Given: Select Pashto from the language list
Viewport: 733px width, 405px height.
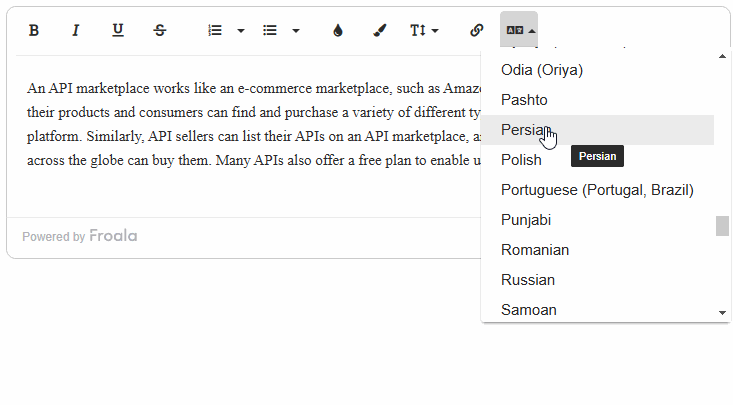Looking at the screenshot, I should [x=597, y=100].
